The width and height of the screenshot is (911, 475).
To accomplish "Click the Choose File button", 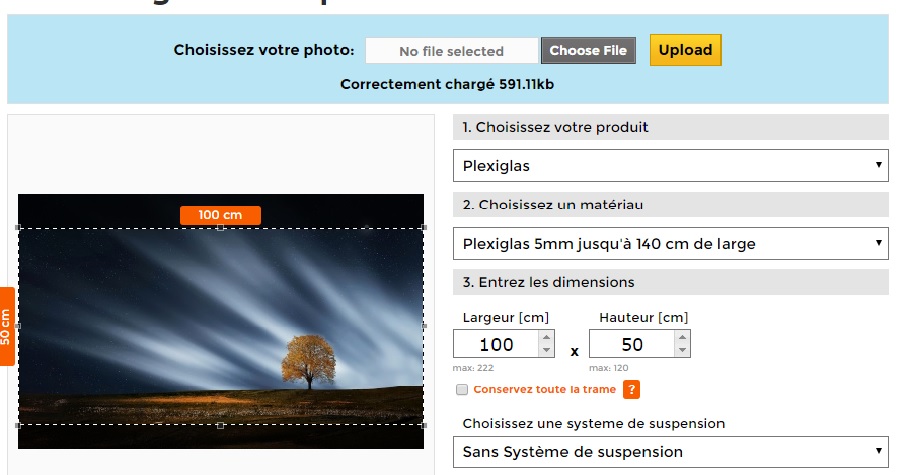I will pos(588,51).
